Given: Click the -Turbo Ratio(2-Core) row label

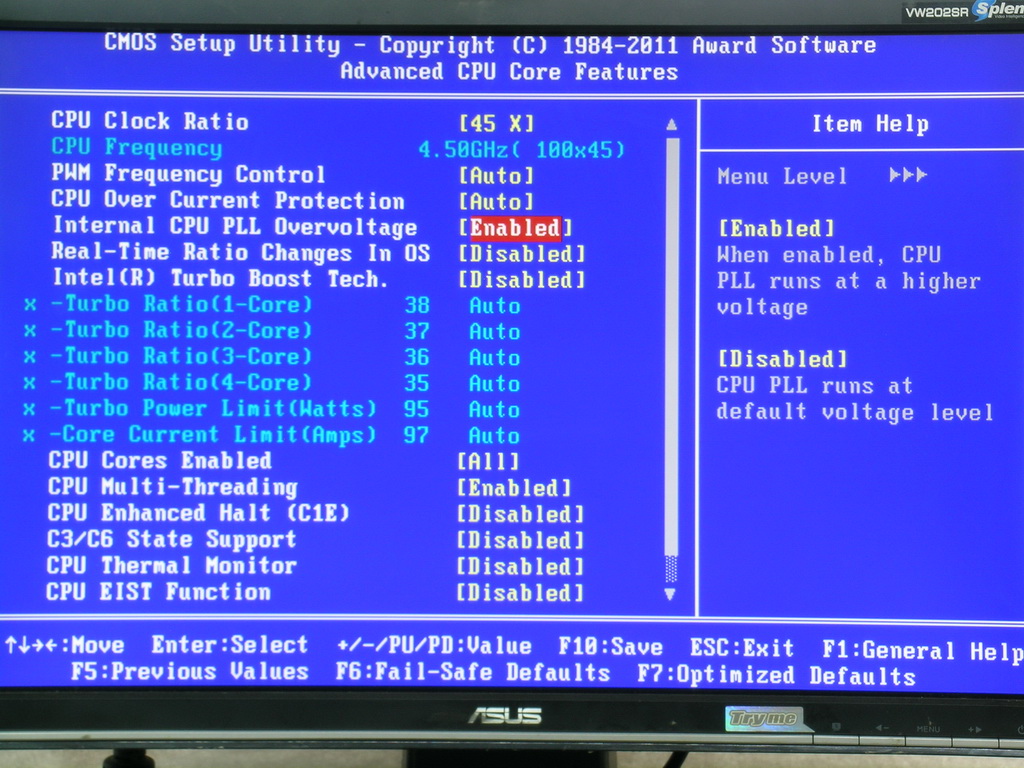Looking at the screenshot, I should tap(181, 330).
